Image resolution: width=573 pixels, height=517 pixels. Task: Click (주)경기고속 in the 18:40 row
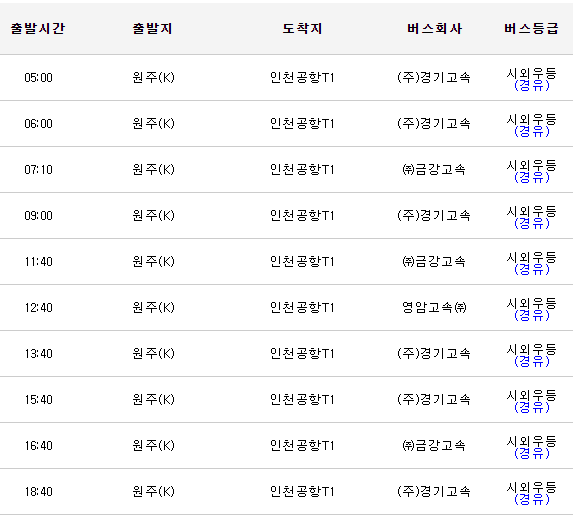[x=434, y=492]
